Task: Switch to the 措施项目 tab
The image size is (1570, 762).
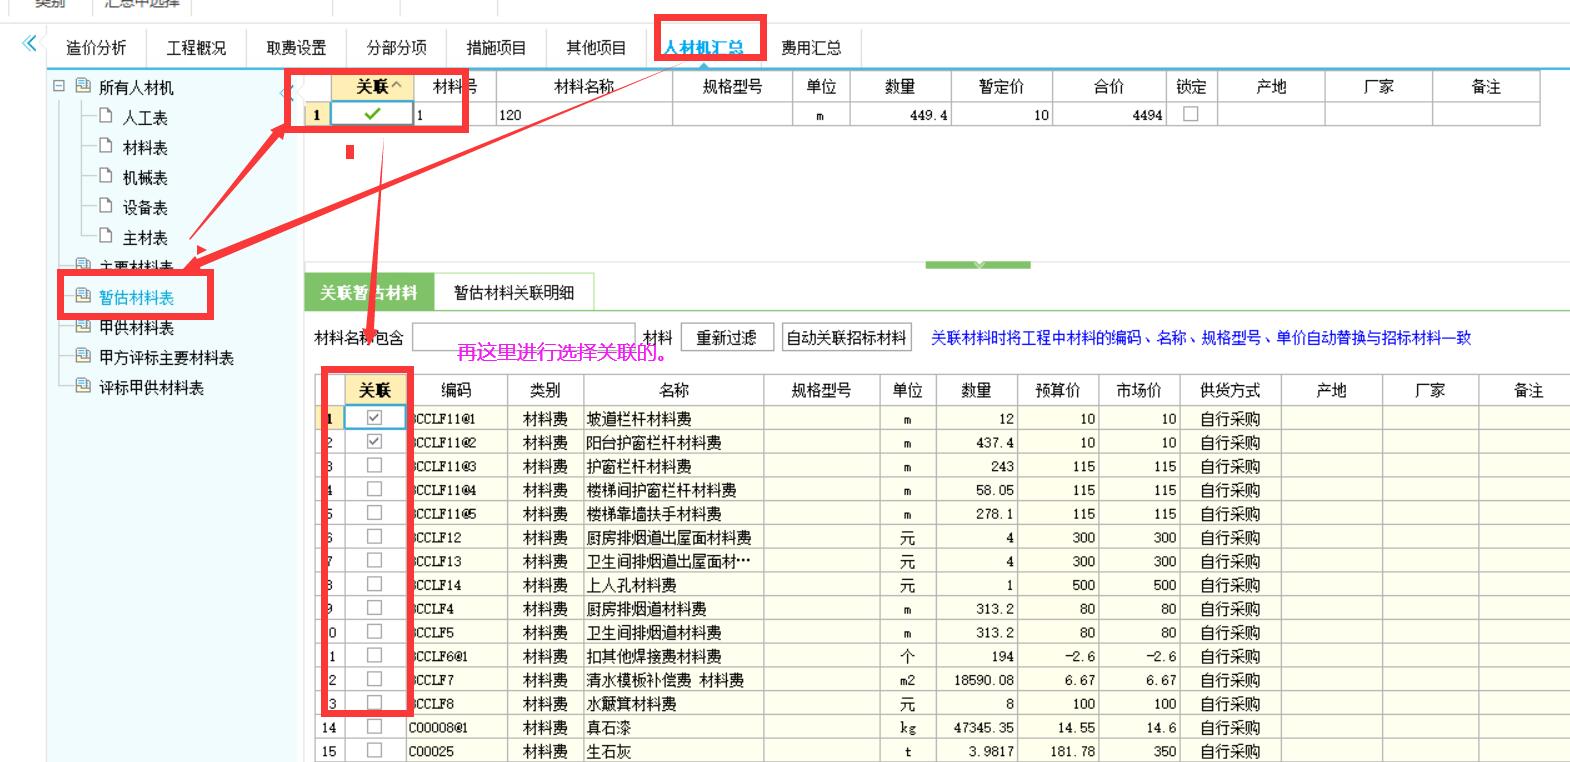Action: click(x=496, y=47)
